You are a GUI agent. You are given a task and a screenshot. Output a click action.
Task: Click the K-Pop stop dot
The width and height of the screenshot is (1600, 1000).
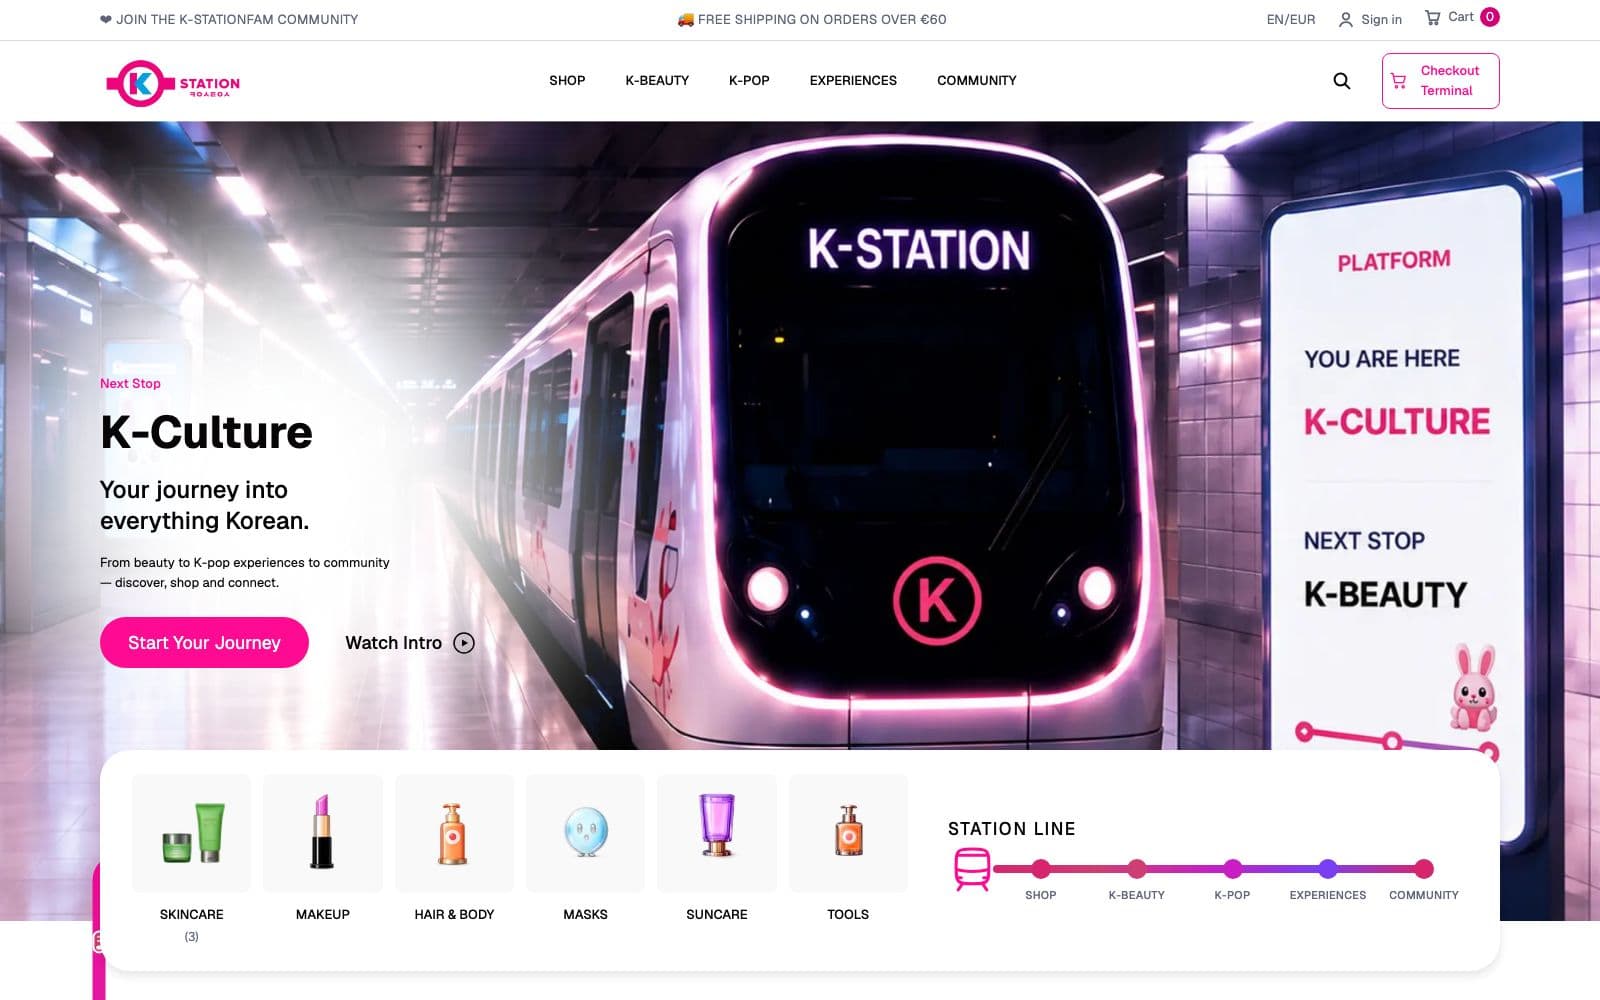pyautogui.click(x=1233, y=869)
